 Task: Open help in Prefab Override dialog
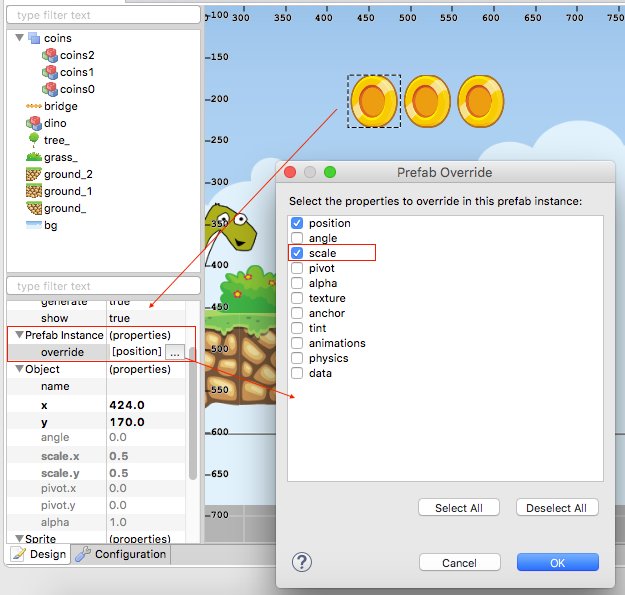[302, 562]
